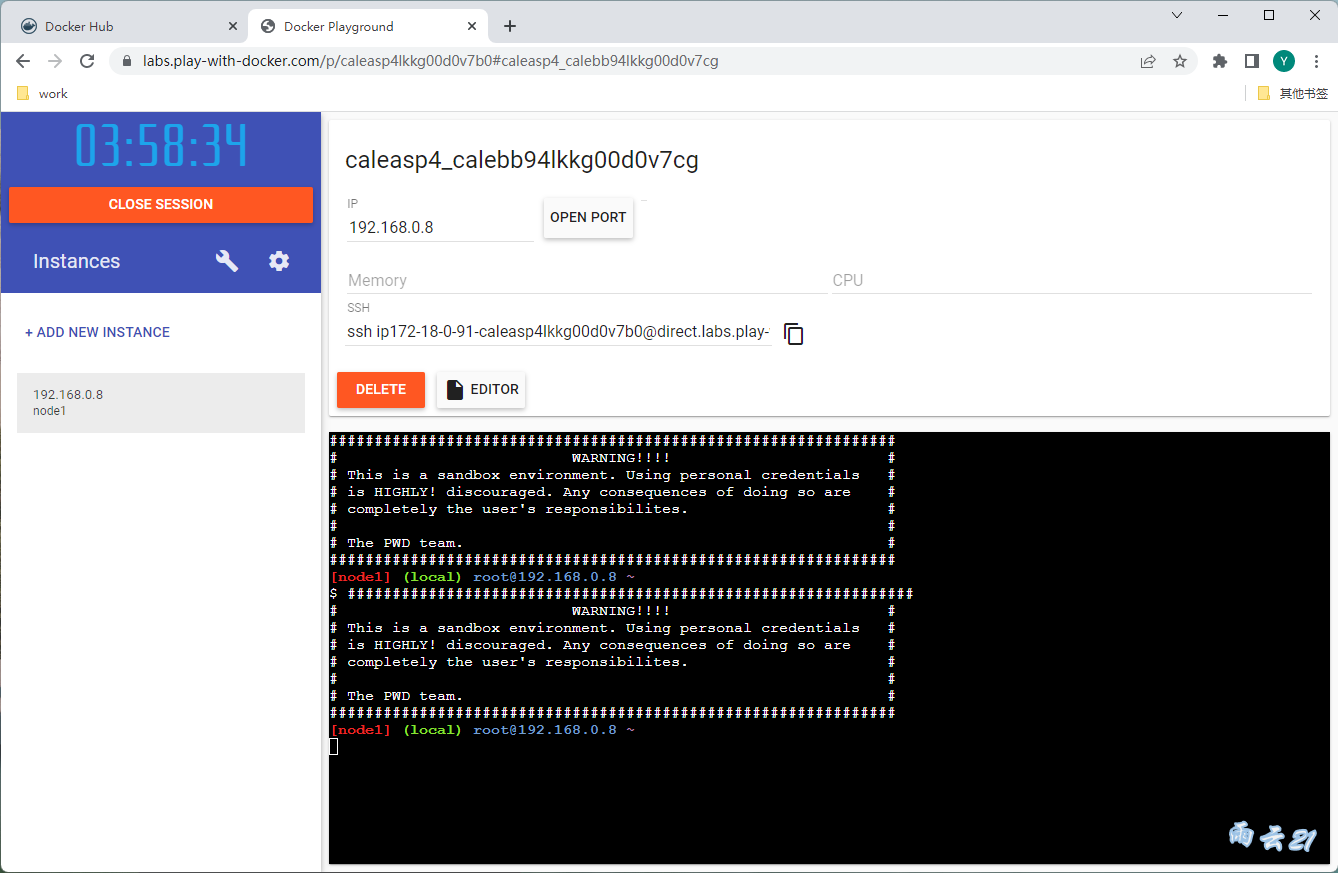Screen dimensions: 1338x873
Task: Click the last terminal prompt root@192.168.0.8
Action: 545,730
